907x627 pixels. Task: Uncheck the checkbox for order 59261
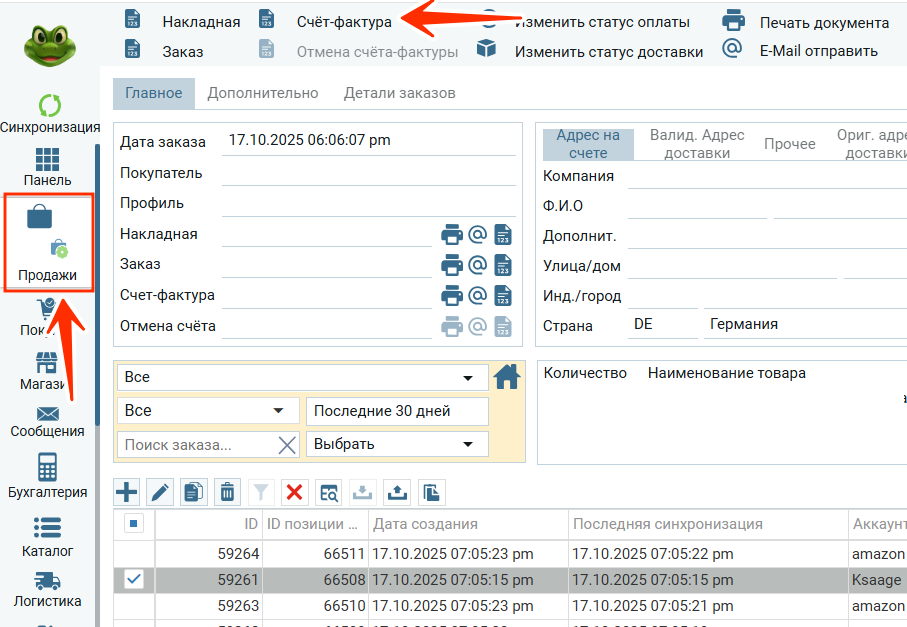click(x=134, y=579)
